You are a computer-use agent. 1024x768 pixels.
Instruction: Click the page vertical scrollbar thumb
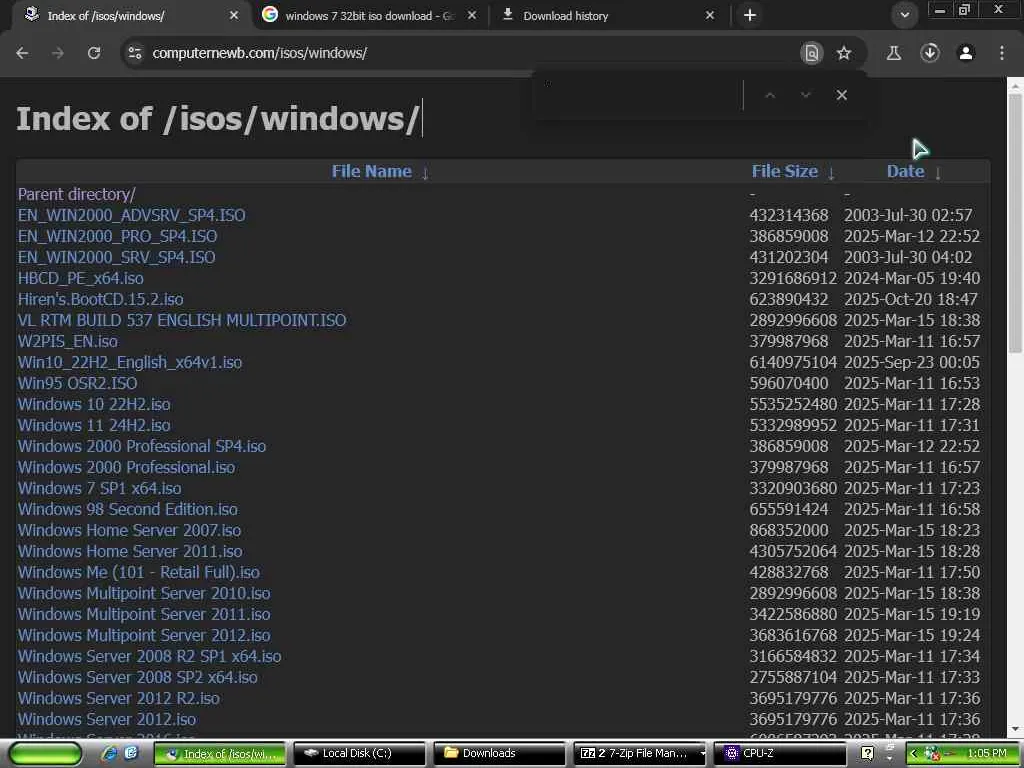tap(1015, 223)
